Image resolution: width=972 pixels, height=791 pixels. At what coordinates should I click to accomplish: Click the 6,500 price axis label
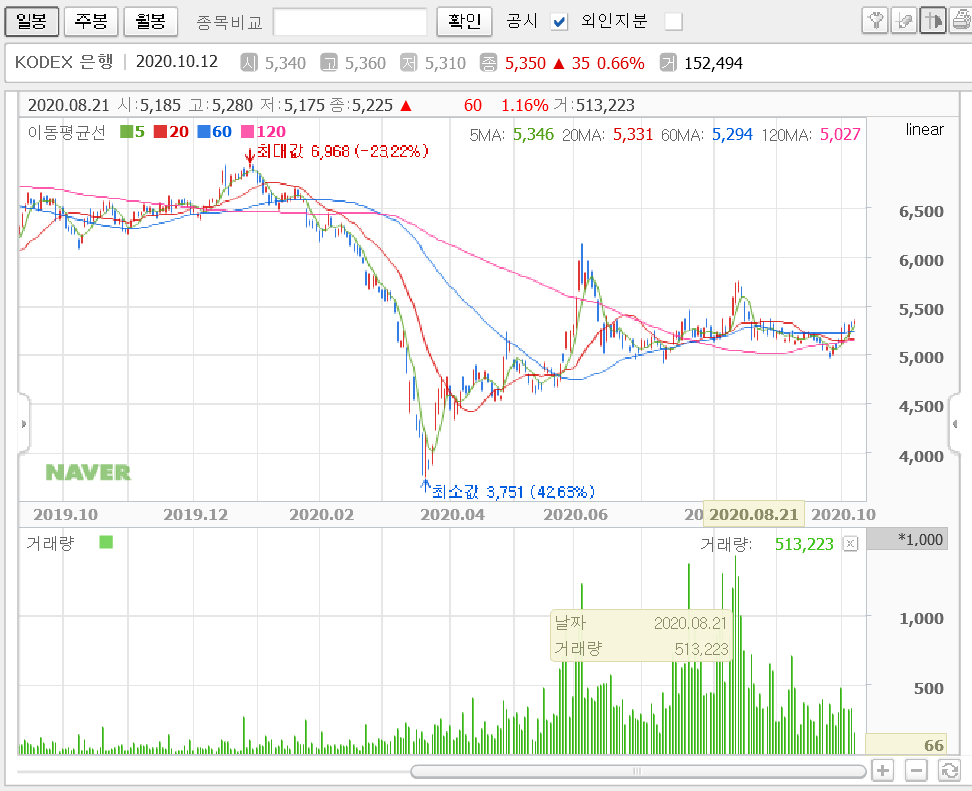coord(921,211)
